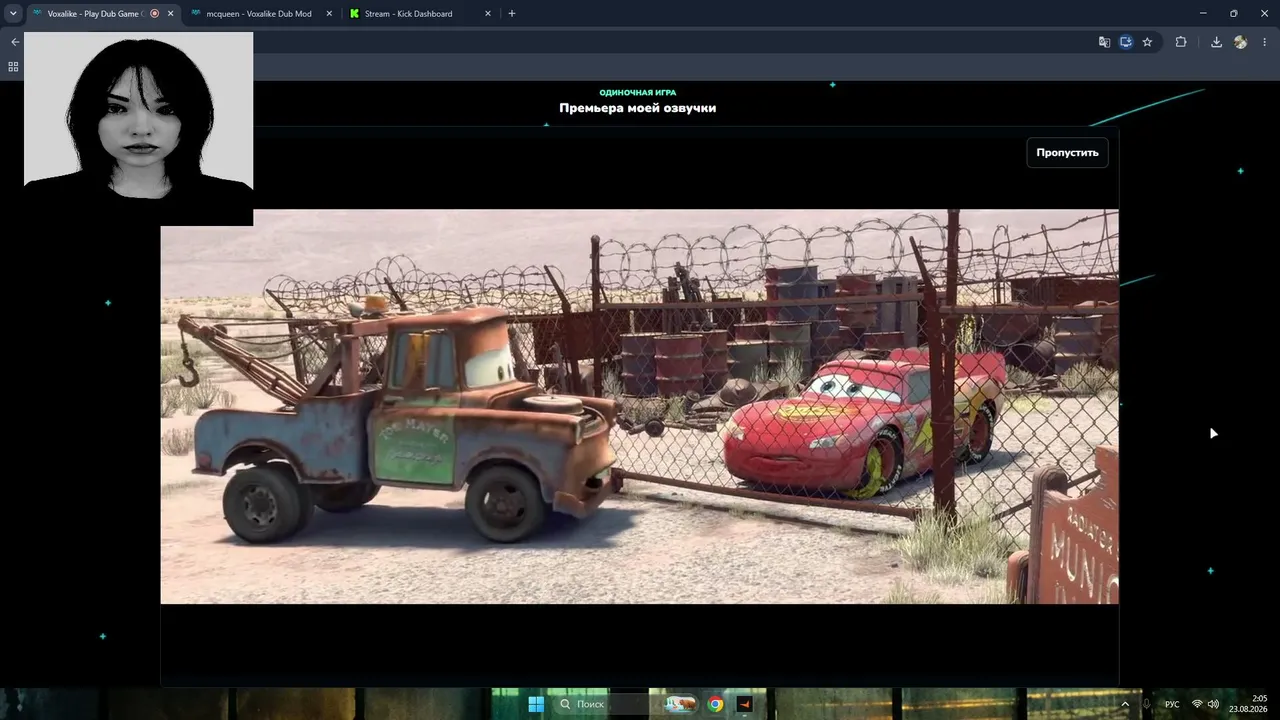Expand the tab search dropdown
The height and width of the screenshot is (720, 1280).
[x=13, y=14]
